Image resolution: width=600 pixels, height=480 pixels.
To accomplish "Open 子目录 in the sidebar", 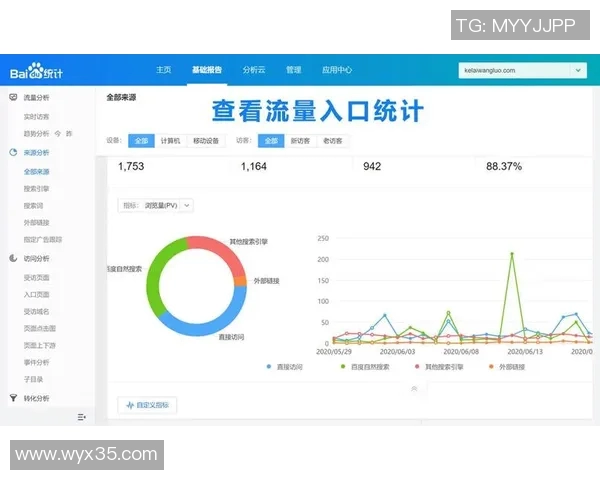I will pyautogui.click(x=33, y=379).
